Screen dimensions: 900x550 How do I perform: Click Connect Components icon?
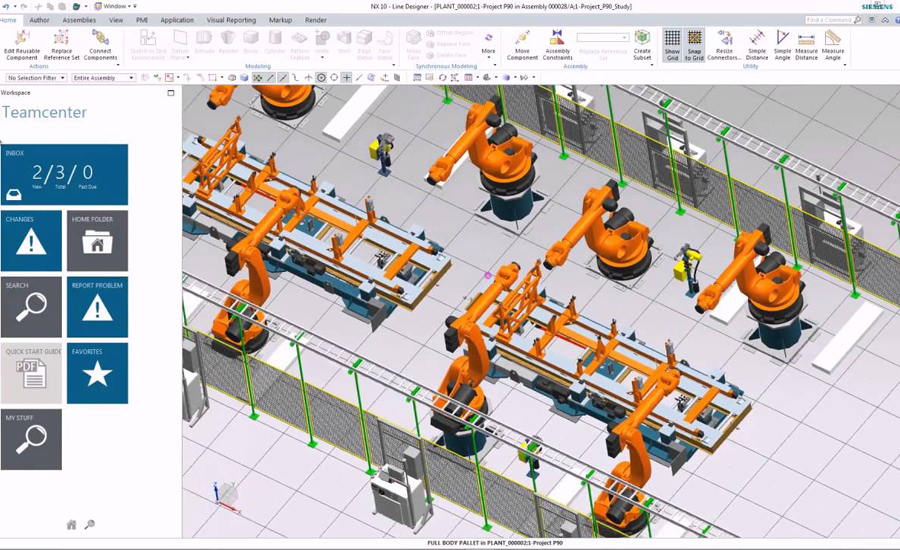pyautogui.click(x=100, y=43)
